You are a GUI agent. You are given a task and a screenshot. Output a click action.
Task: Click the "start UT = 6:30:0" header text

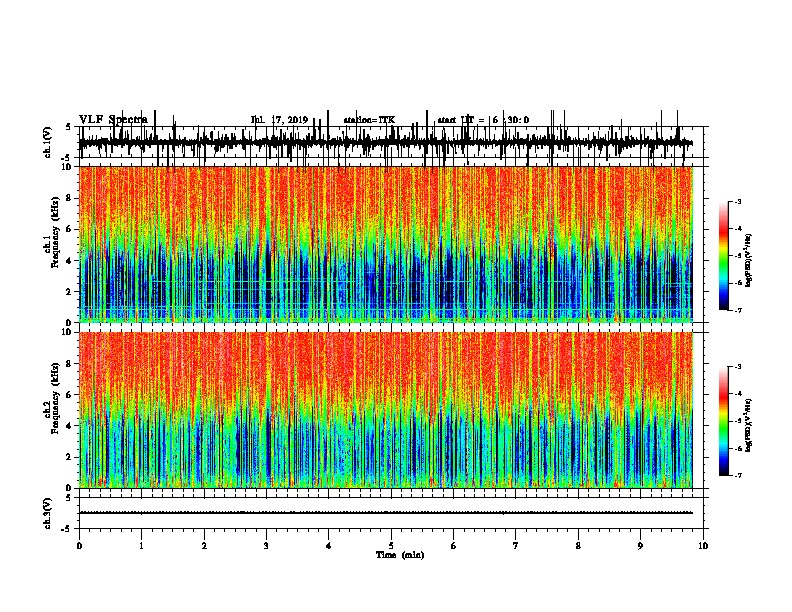click(483, 120)
